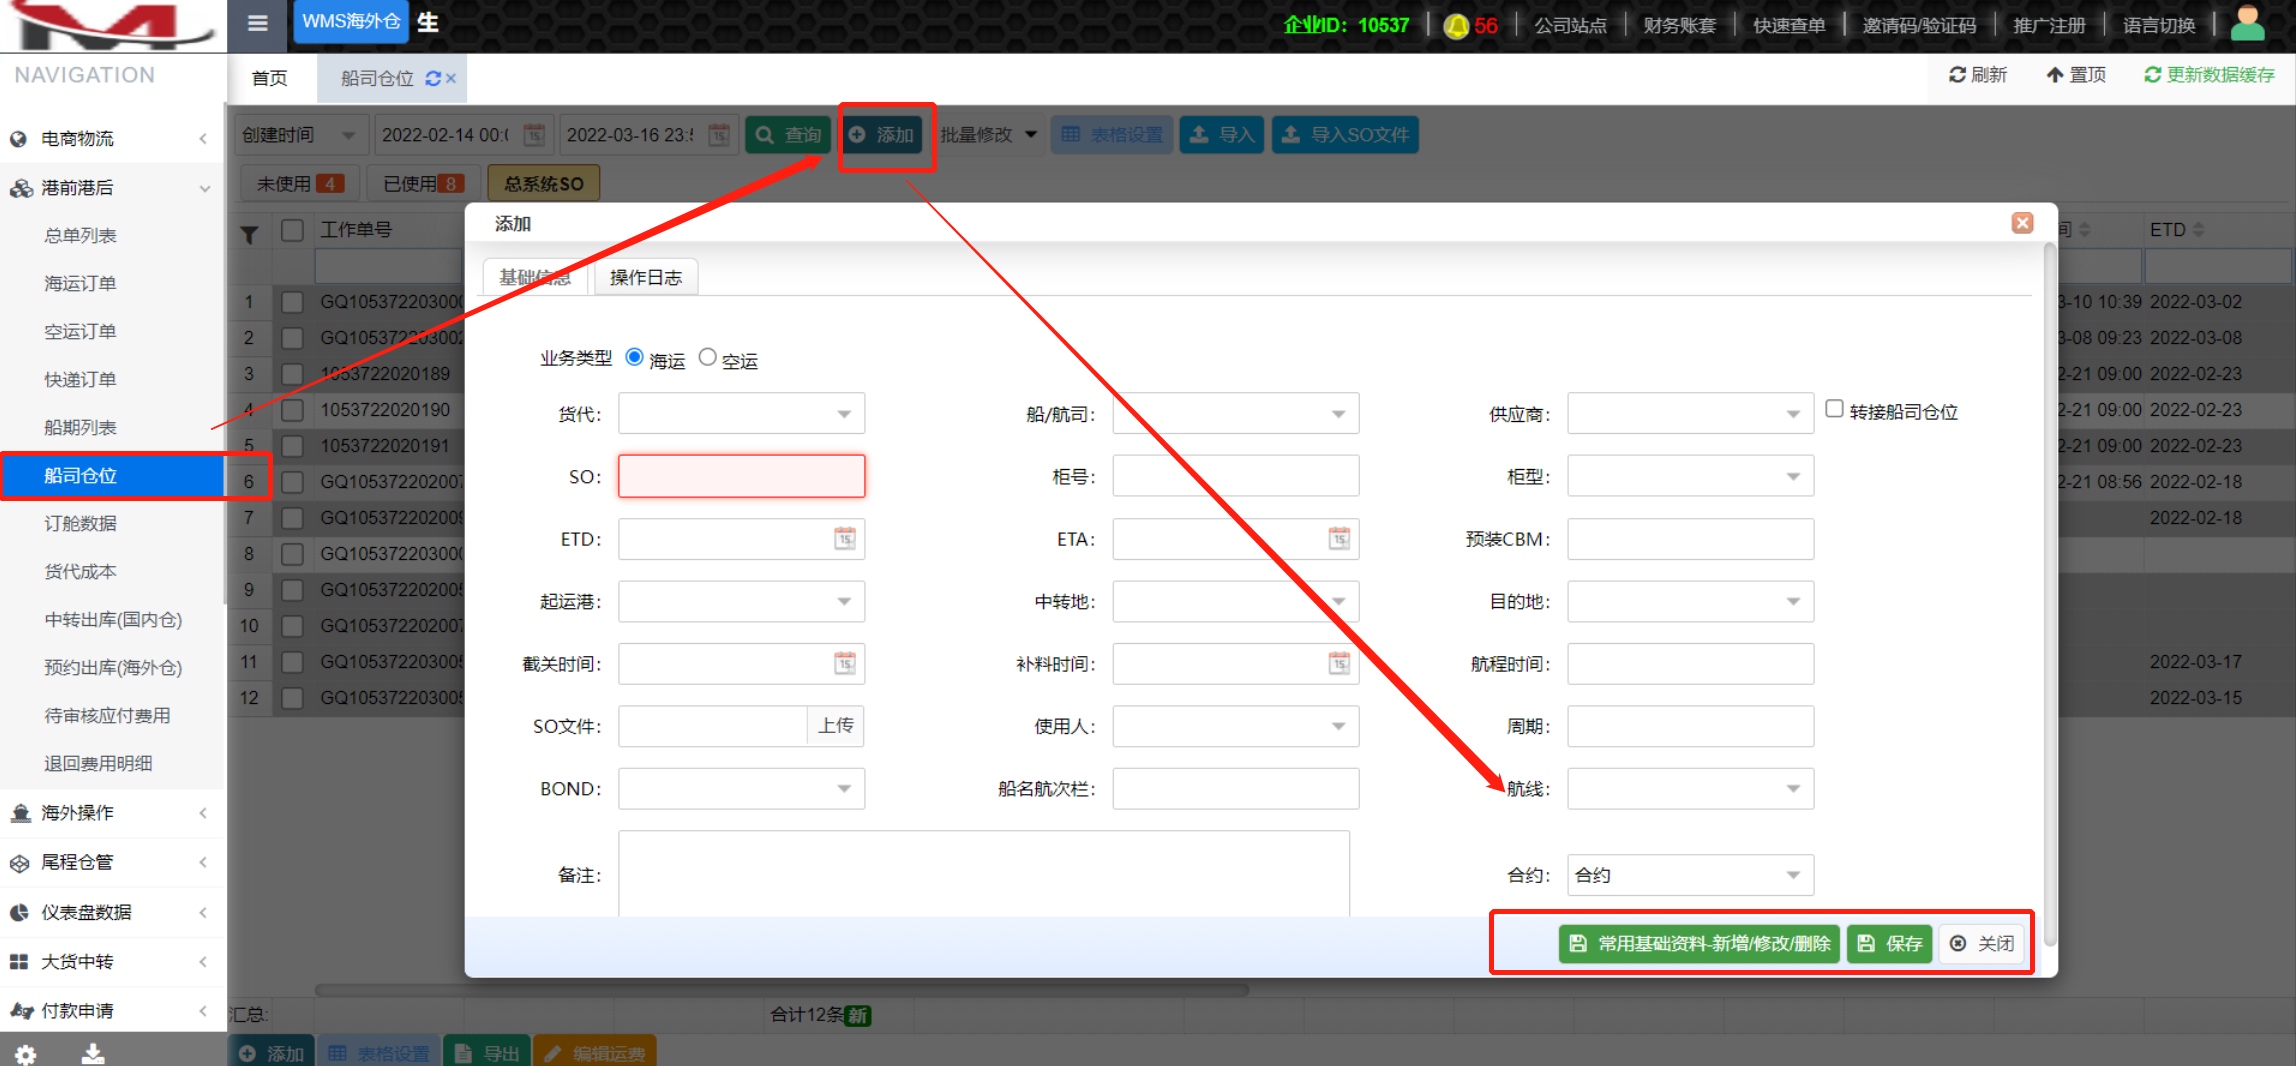Open the 柜型 dropdown

(x=1690, y=477)
